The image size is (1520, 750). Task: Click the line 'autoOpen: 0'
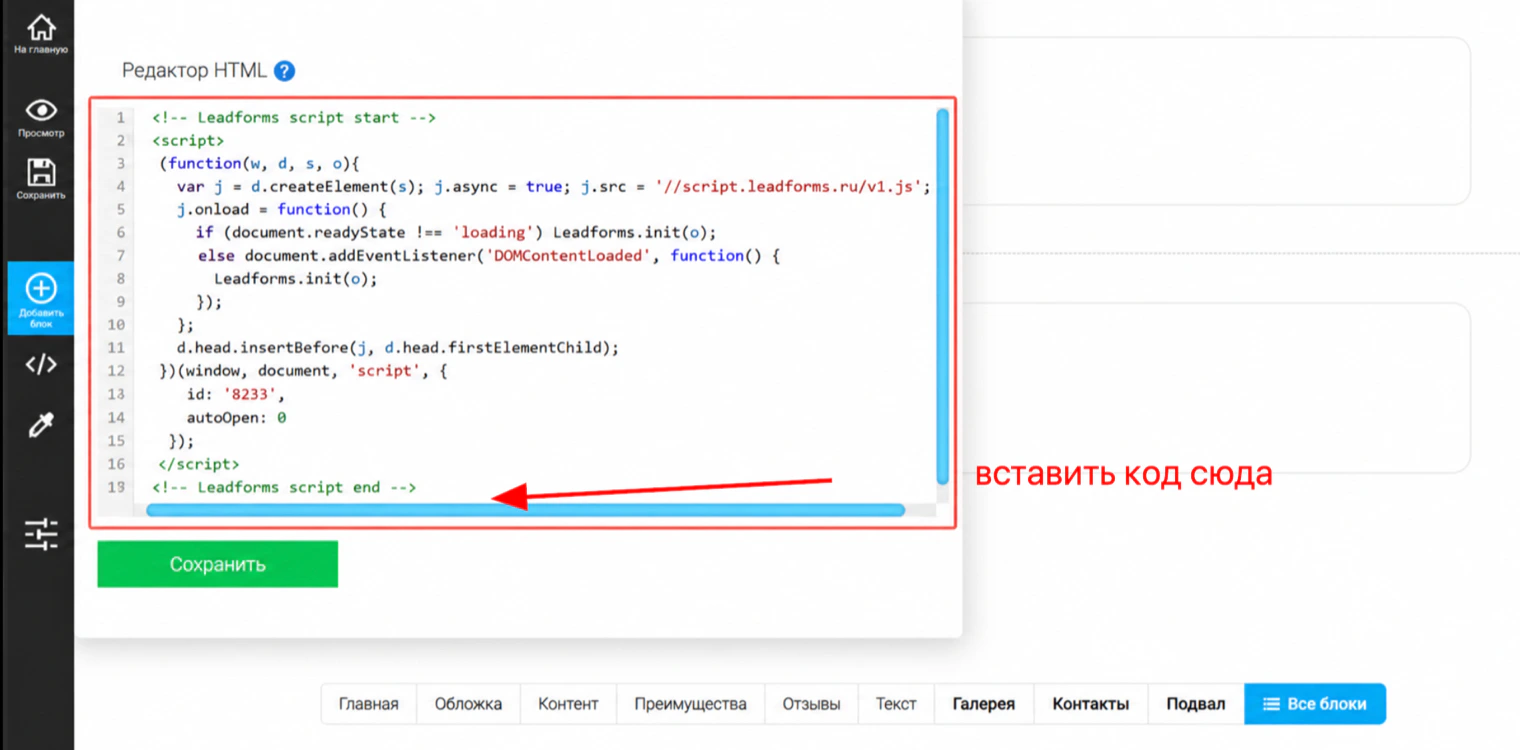[x=236, y=417]
